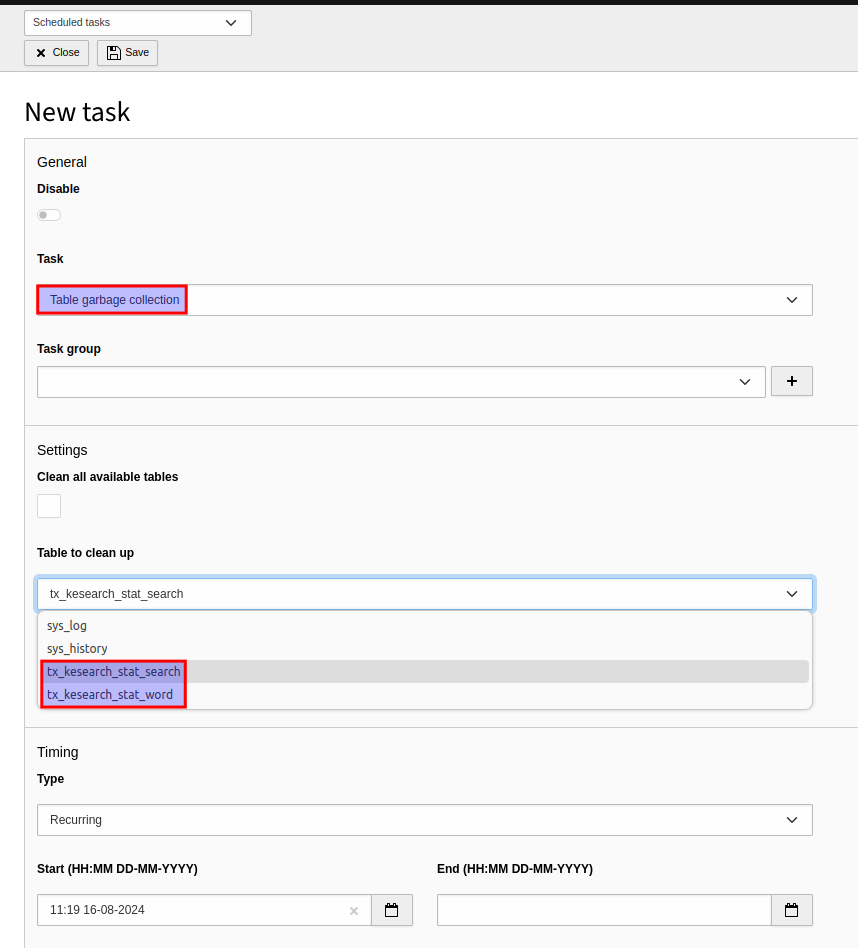The width and height of the screenshot is (858, 948).
Task: Toggle the Disable switch on
Action: [x=48, y=214]
